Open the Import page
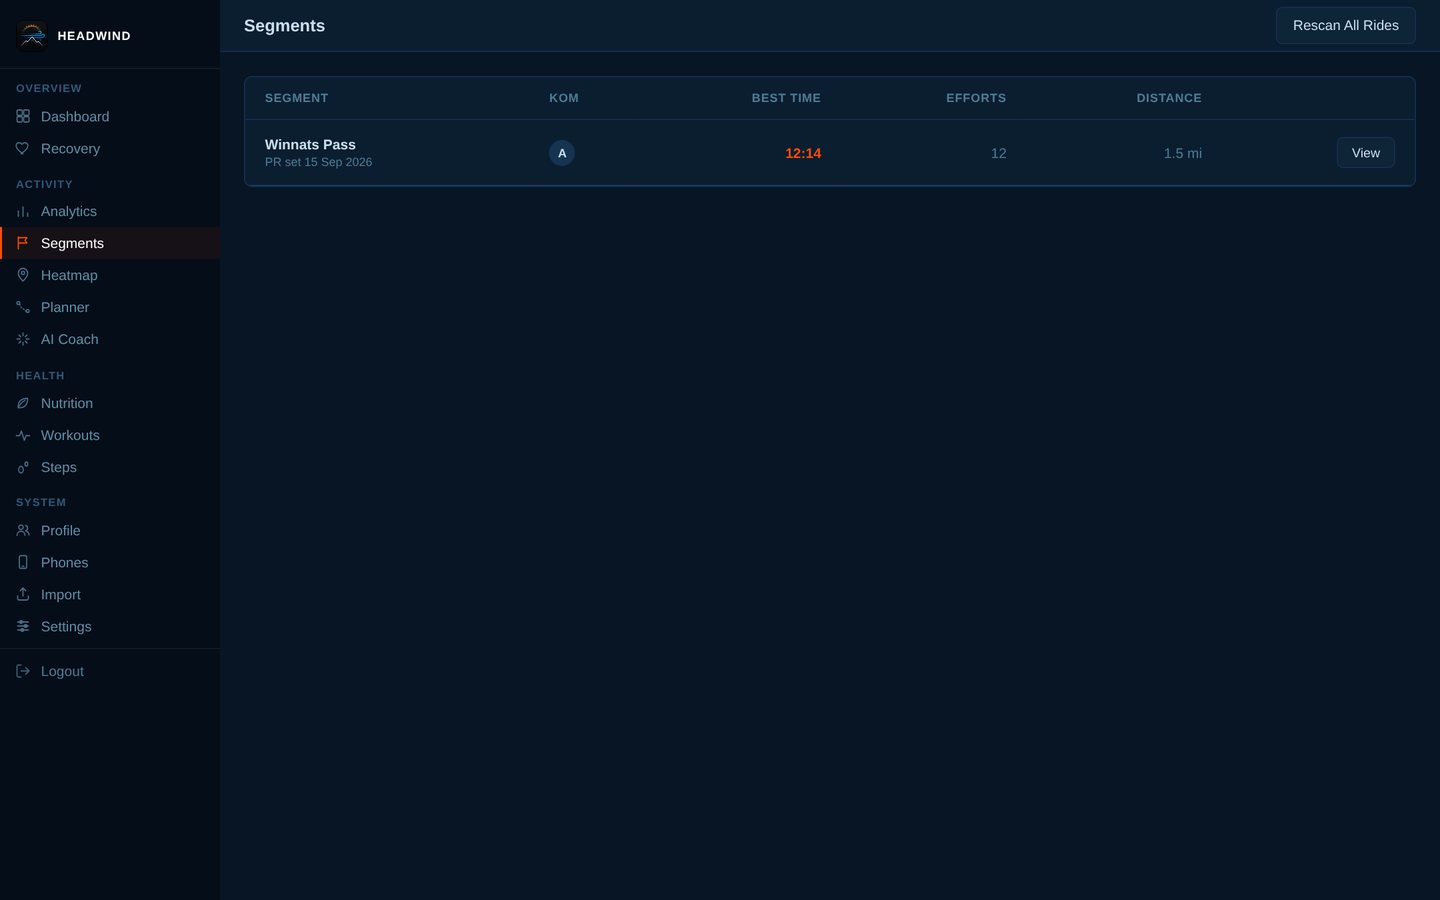This screenshot has height=900, width=1440. (x=110, y=595)
